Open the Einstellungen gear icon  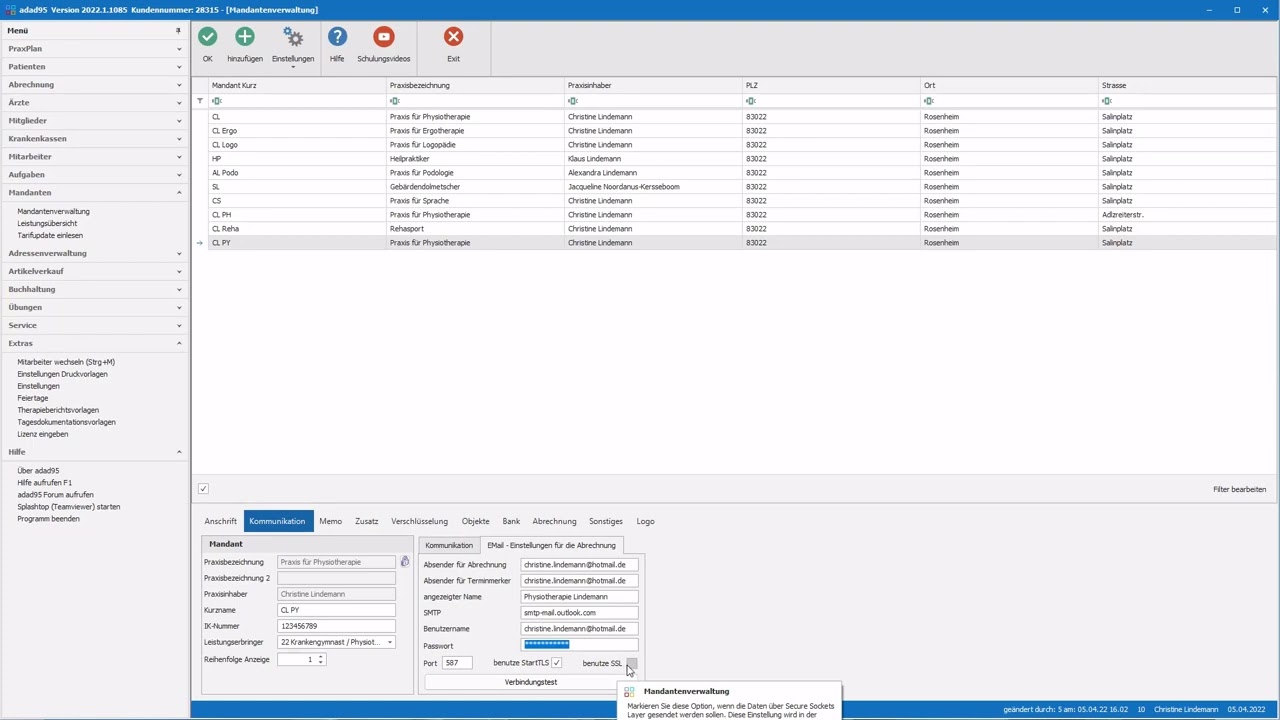point(292,37)
